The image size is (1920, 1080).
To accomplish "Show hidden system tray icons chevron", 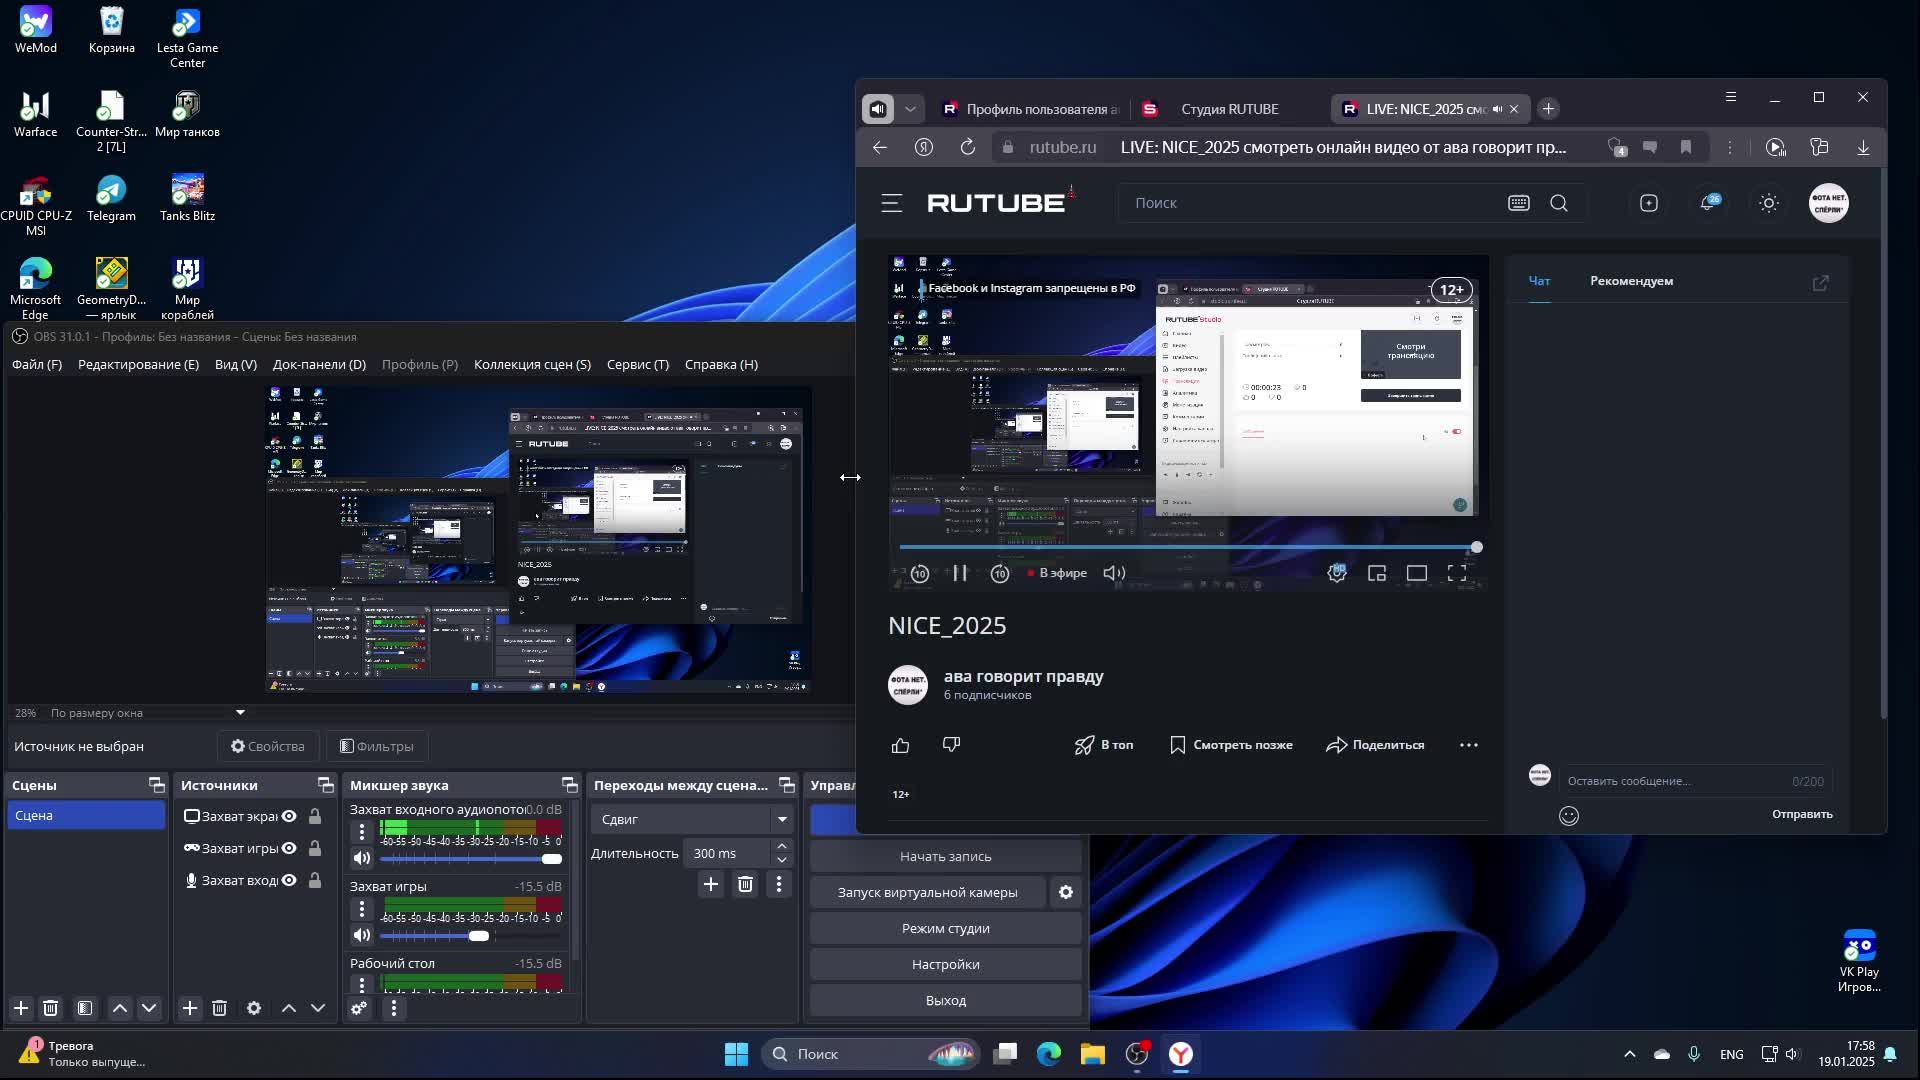I will 1629,1054.
